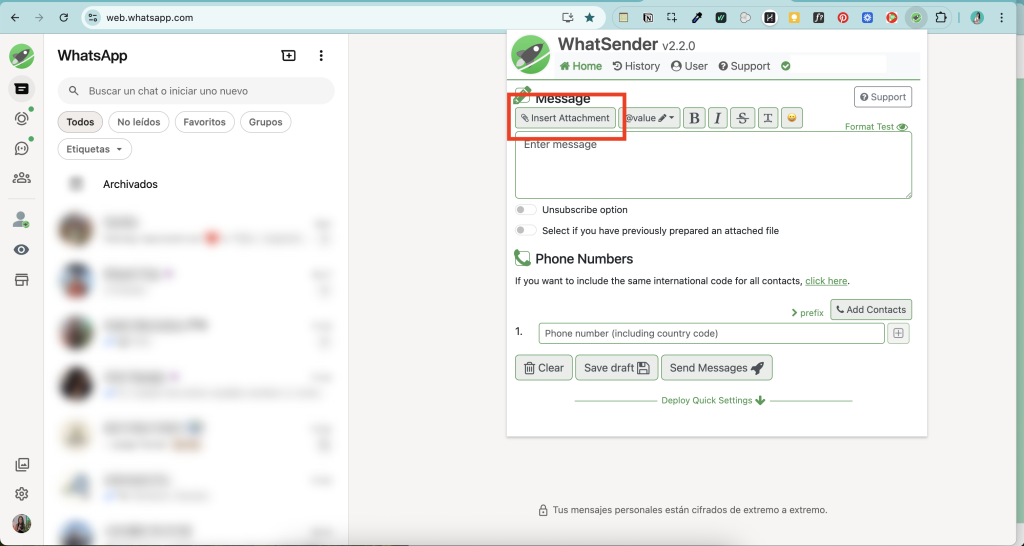Apply italic formatting to message
This screenshot has width=1024, height=546.
click(x=718, y=118)
